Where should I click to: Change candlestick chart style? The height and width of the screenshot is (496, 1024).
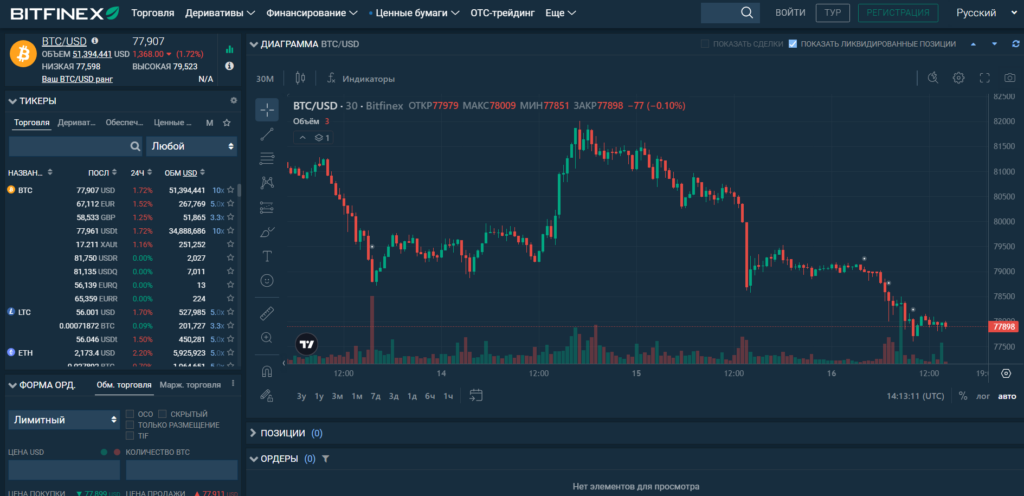click(300, 78)
